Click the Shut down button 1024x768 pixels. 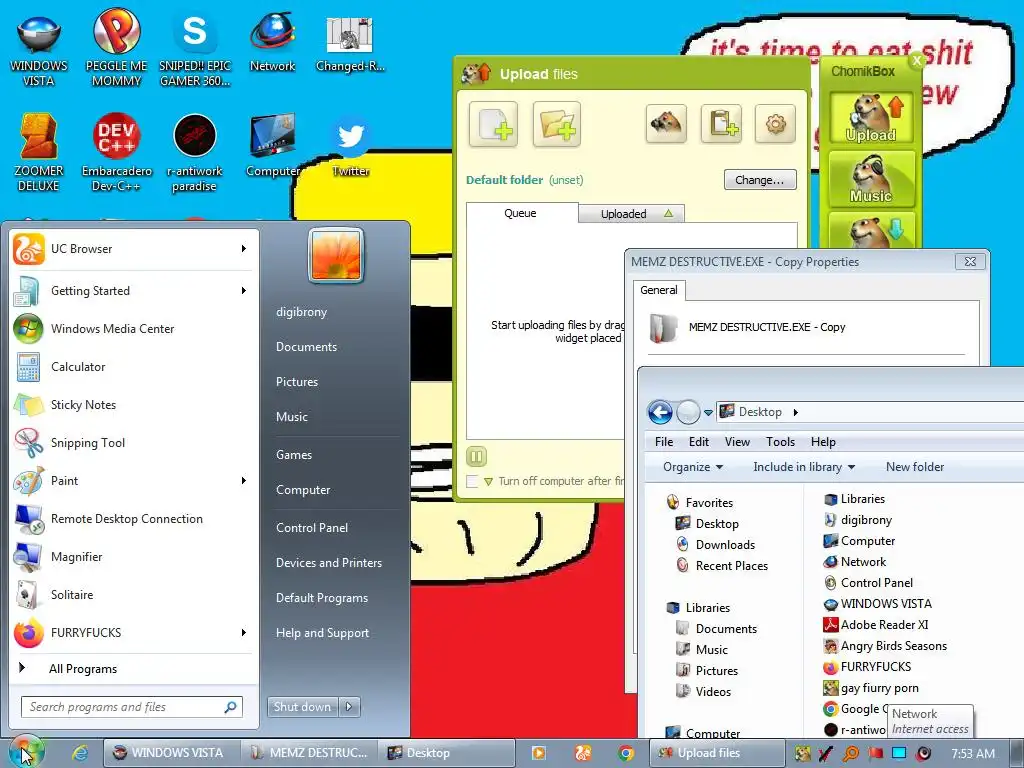click(x=302, y=707)
